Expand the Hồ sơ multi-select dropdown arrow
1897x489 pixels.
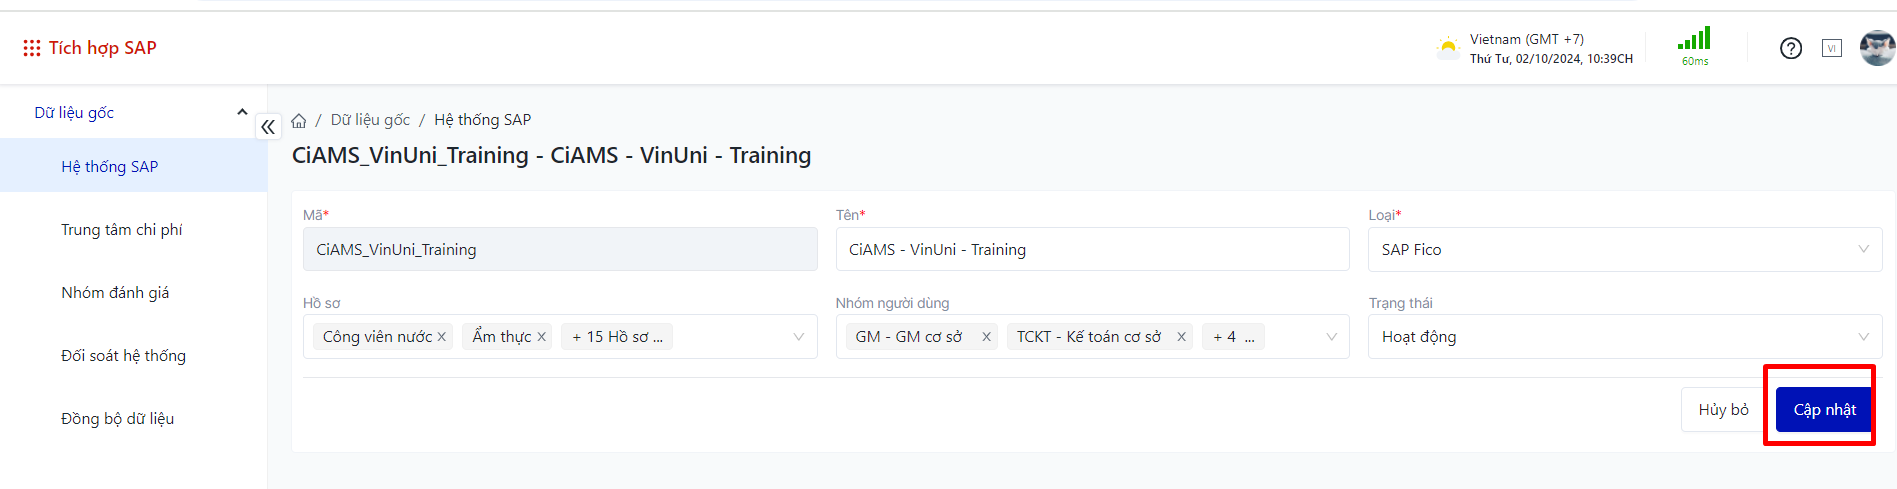pos(798,337)
